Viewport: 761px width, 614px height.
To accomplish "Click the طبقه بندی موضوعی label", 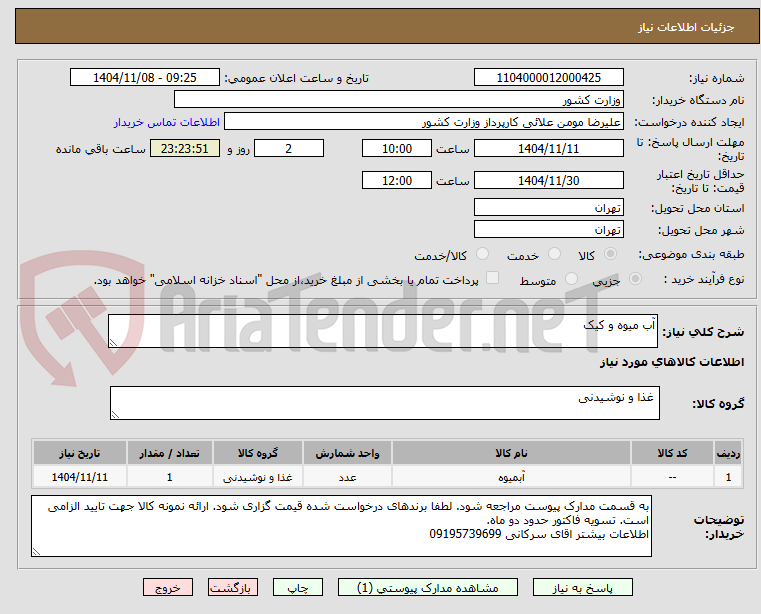I will point(691,254).
